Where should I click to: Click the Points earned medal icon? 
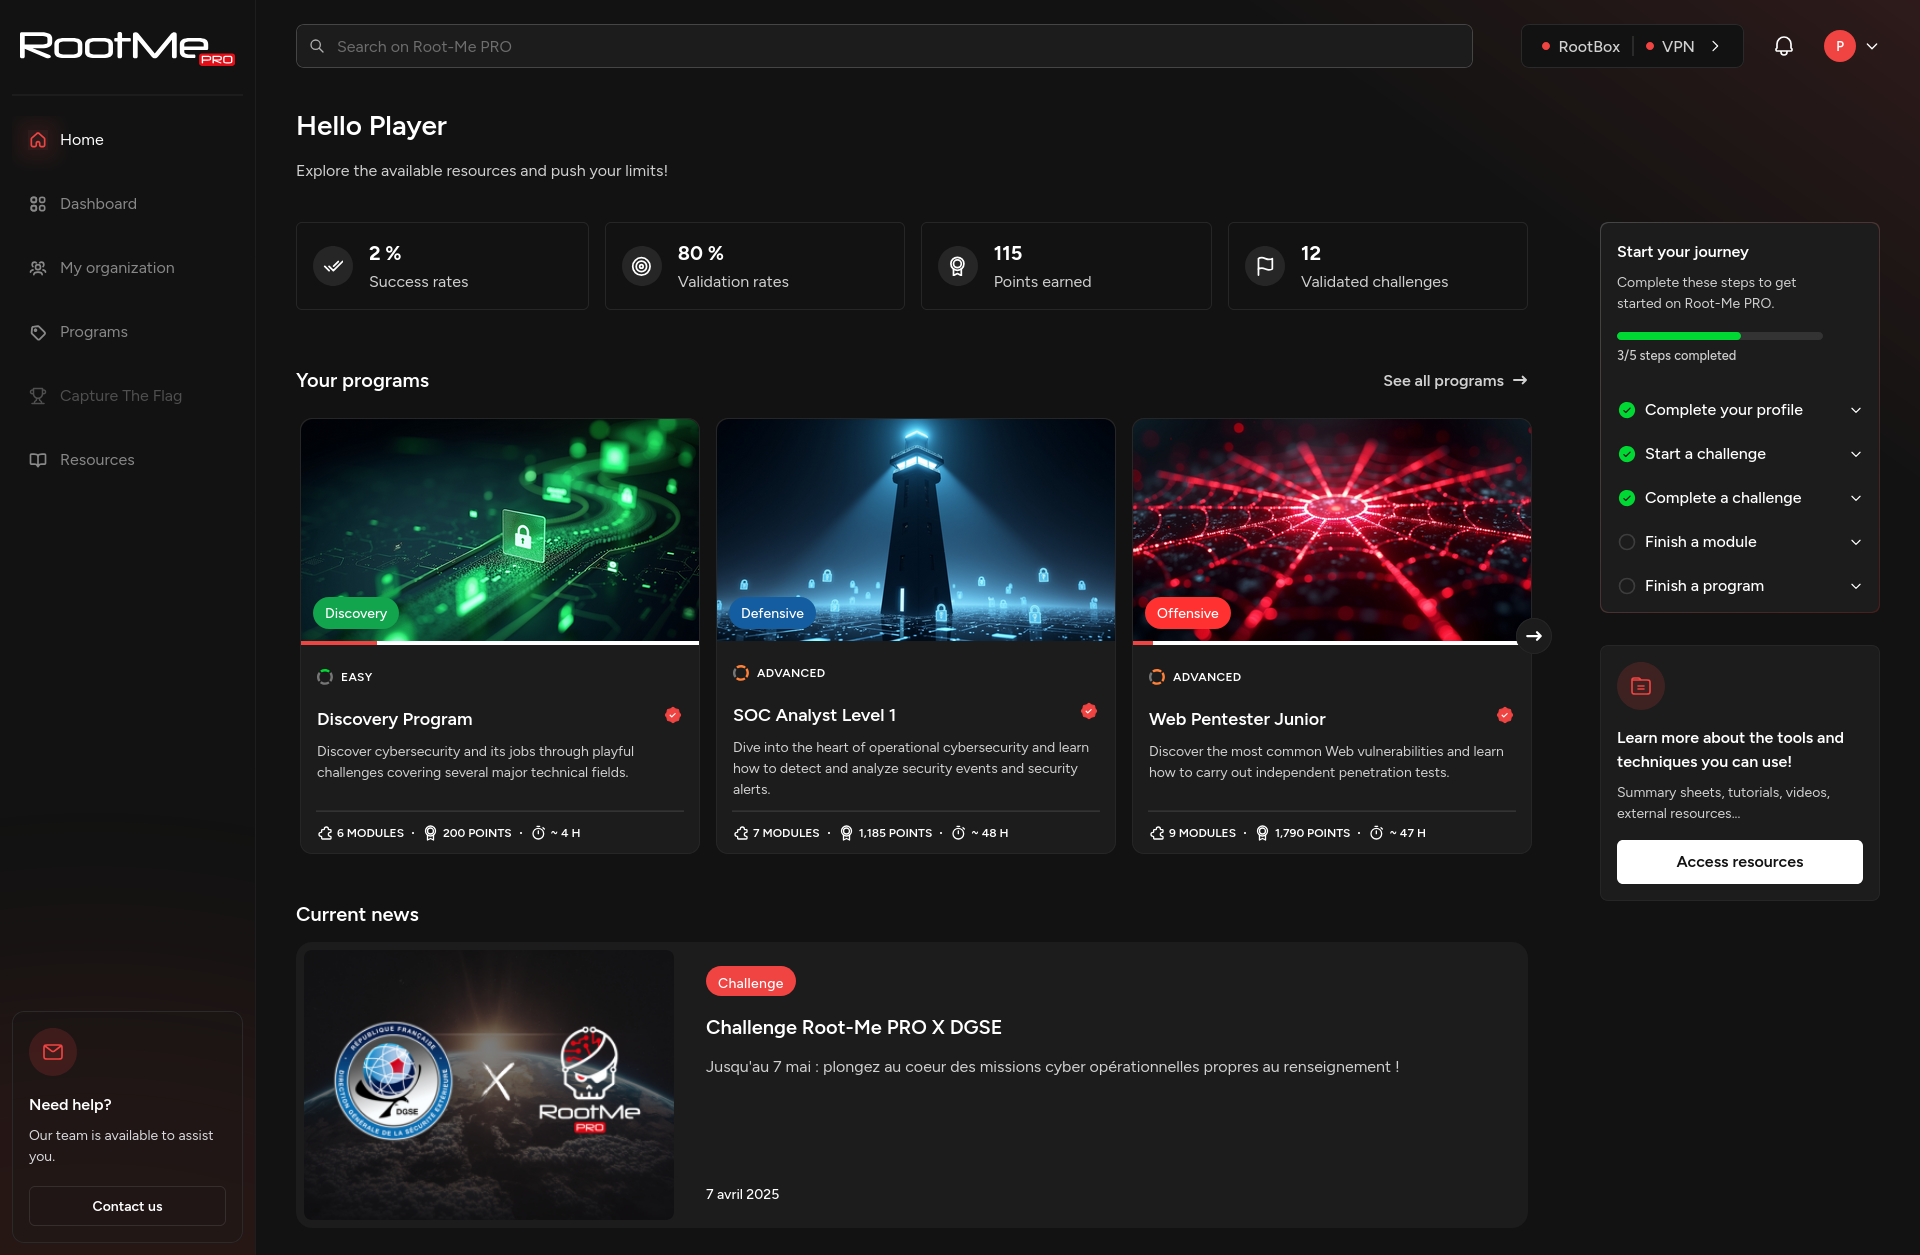(x=958, y=266)
